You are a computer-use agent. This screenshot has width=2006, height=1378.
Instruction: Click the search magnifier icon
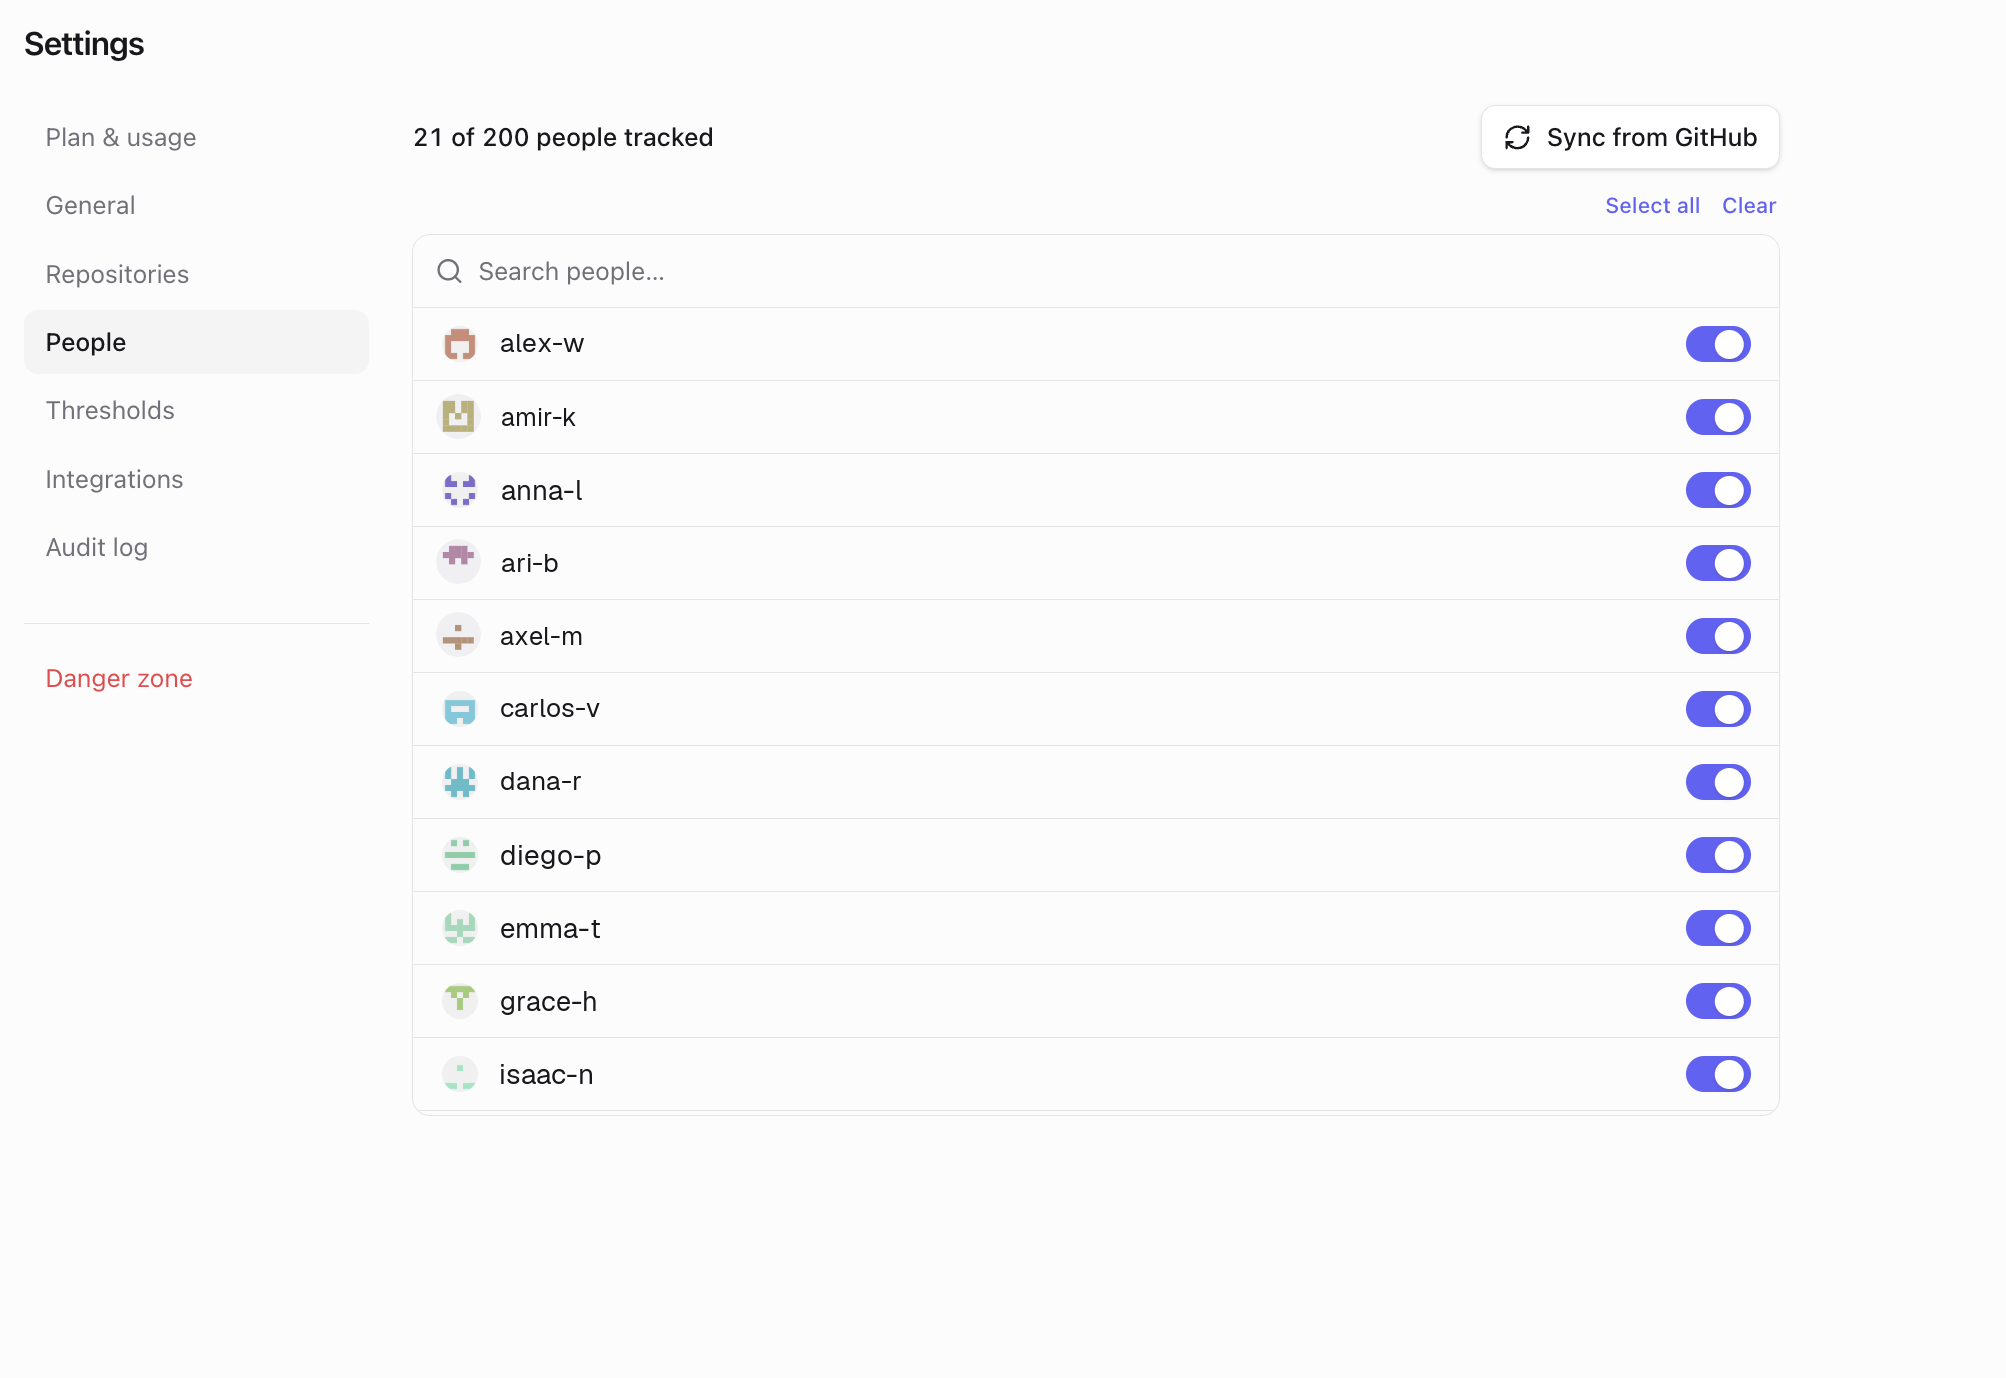(450, 271)
